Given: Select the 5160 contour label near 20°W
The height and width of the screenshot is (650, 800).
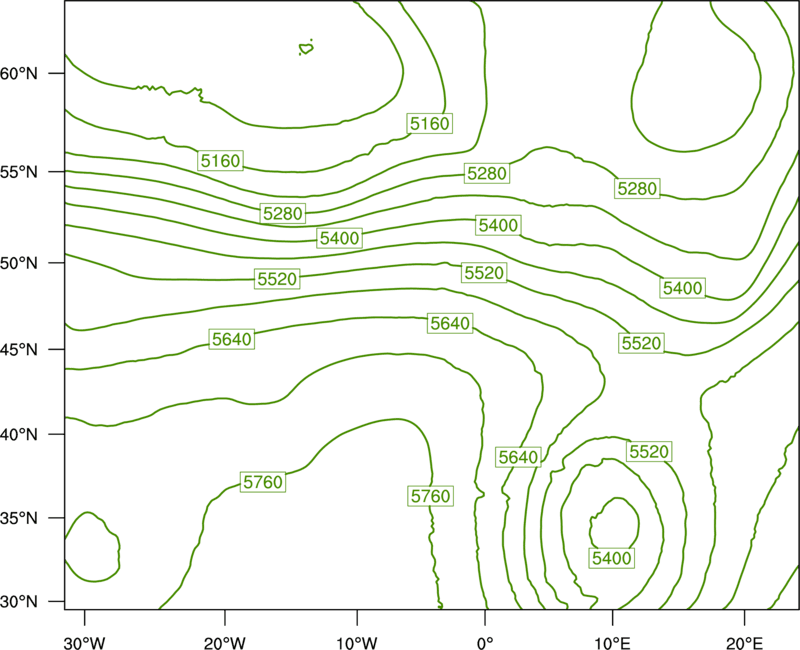Looking at the screenshot, I should [220, 161].
